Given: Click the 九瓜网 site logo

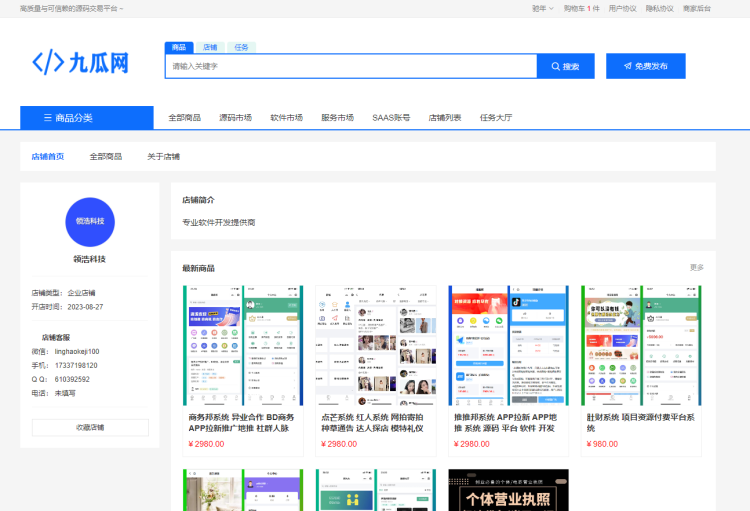Looking at the screenshot, I should click(x=81, y=63).
